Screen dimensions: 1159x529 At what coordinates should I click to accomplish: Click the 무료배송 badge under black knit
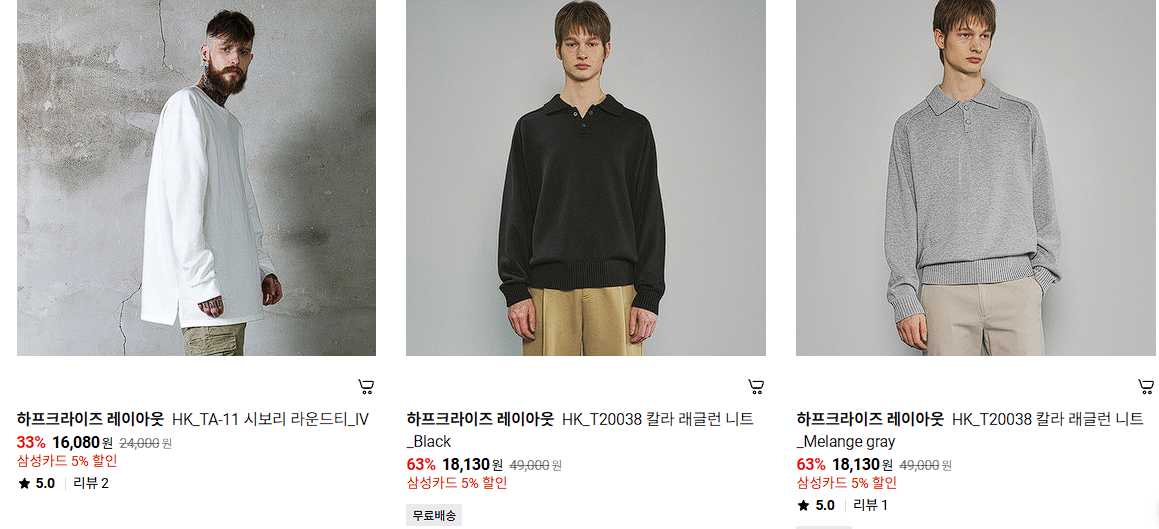coord(434,516)
